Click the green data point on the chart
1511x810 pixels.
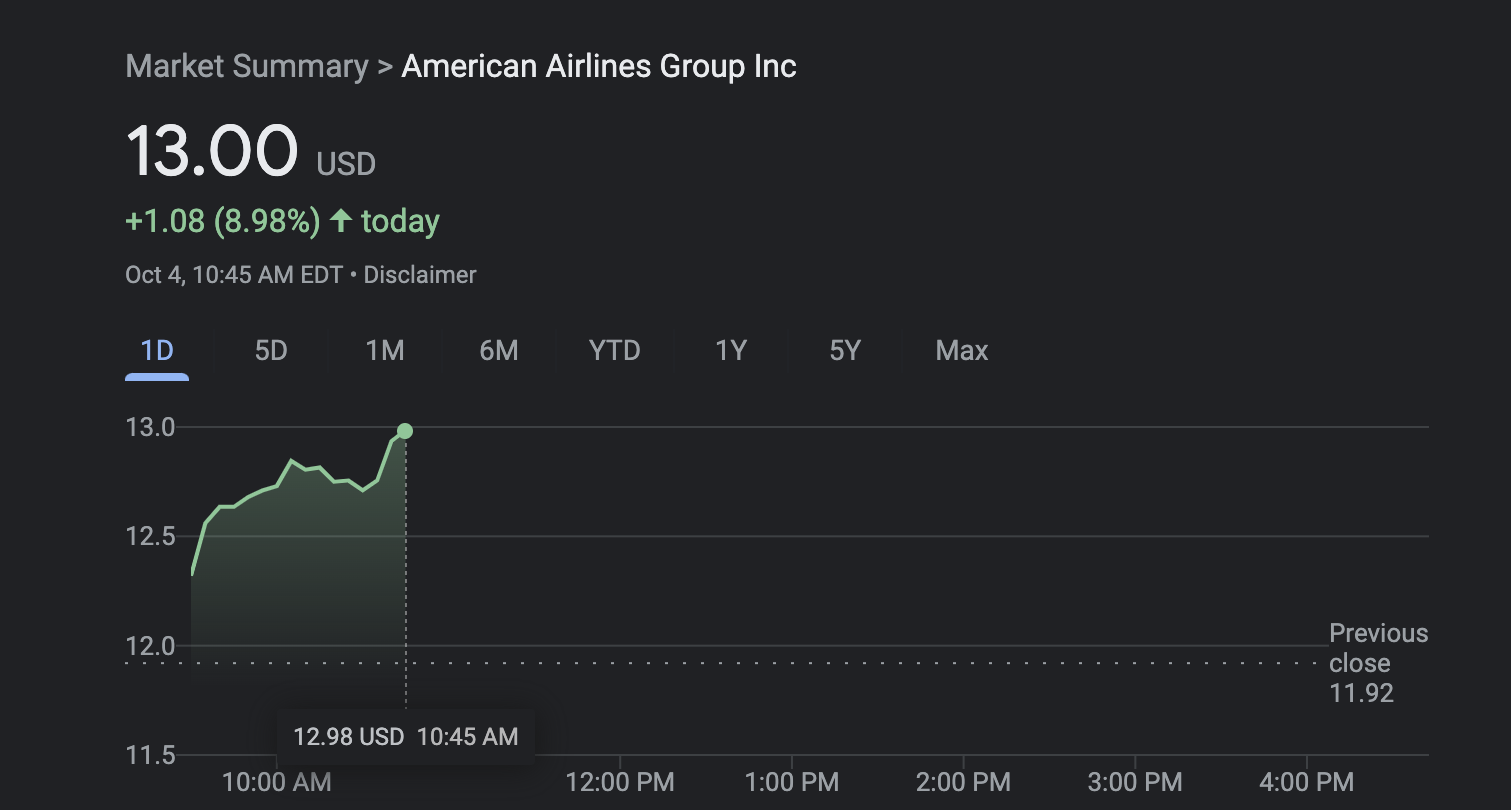tap(405, 431)
